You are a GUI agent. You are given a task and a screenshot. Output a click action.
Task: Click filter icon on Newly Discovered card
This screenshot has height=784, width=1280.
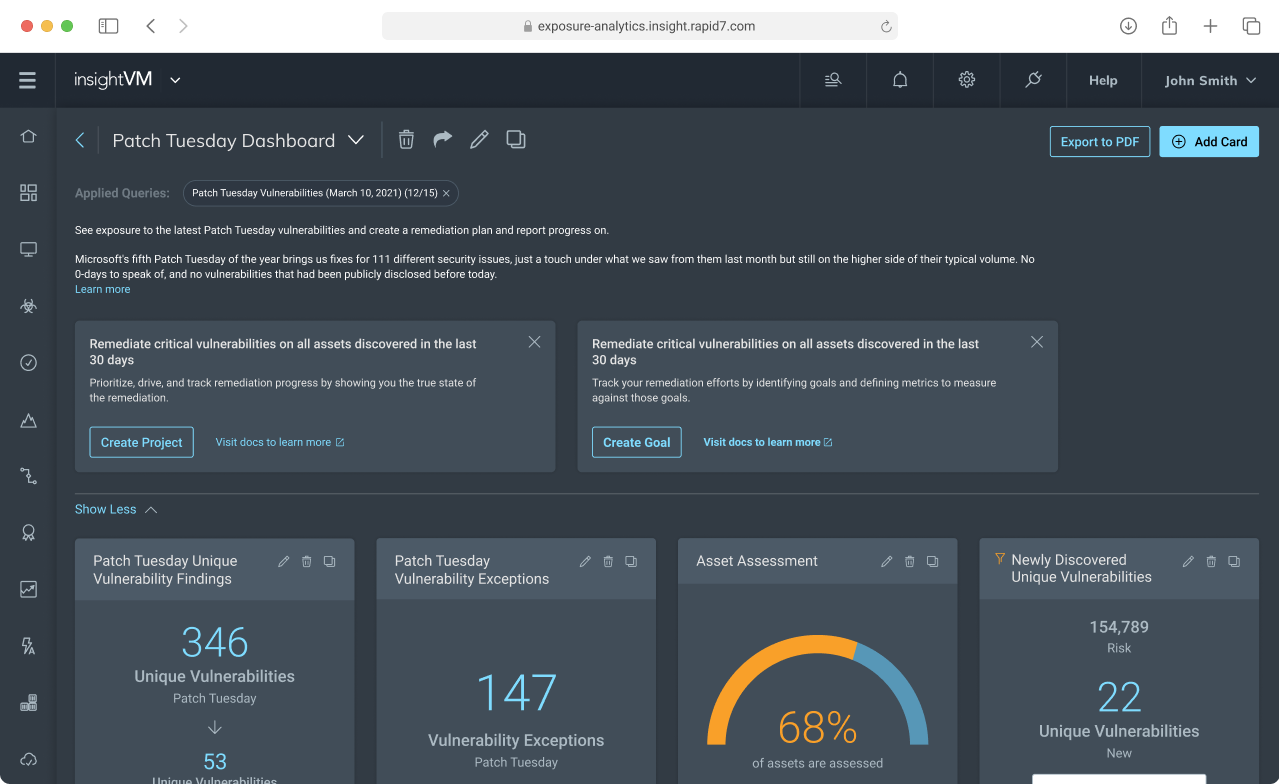coord(1000,559)
